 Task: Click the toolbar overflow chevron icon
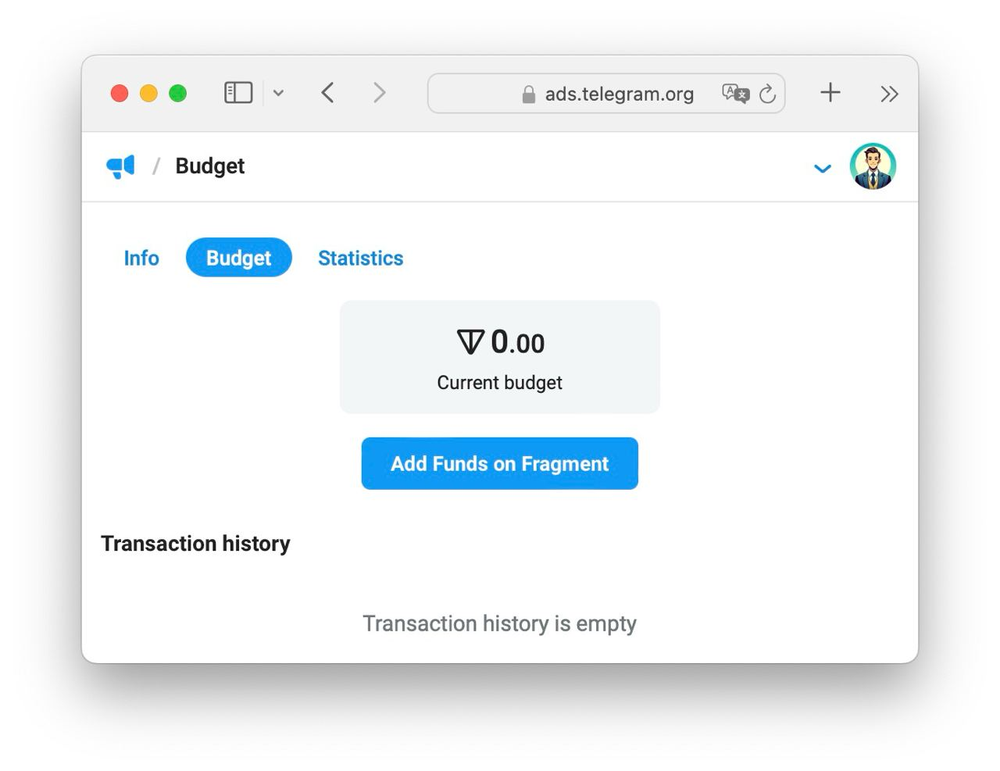(889, 93)
